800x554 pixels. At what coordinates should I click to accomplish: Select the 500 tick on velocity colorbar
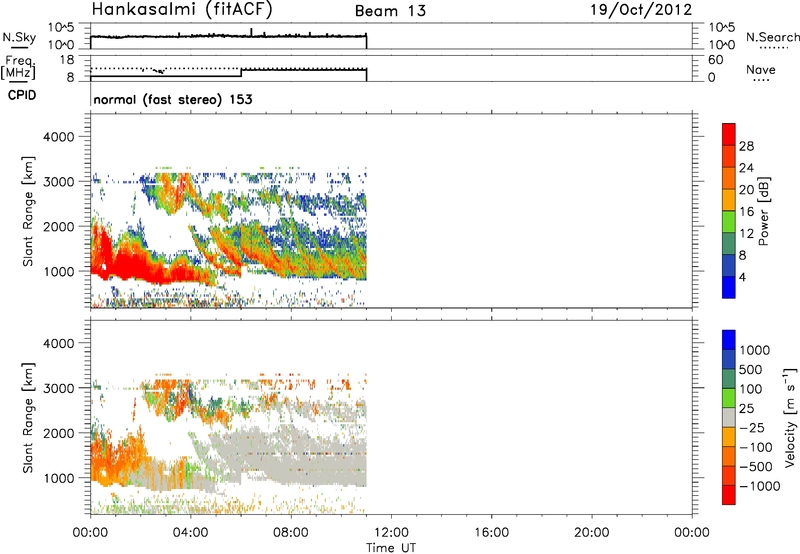pos(751,369)
